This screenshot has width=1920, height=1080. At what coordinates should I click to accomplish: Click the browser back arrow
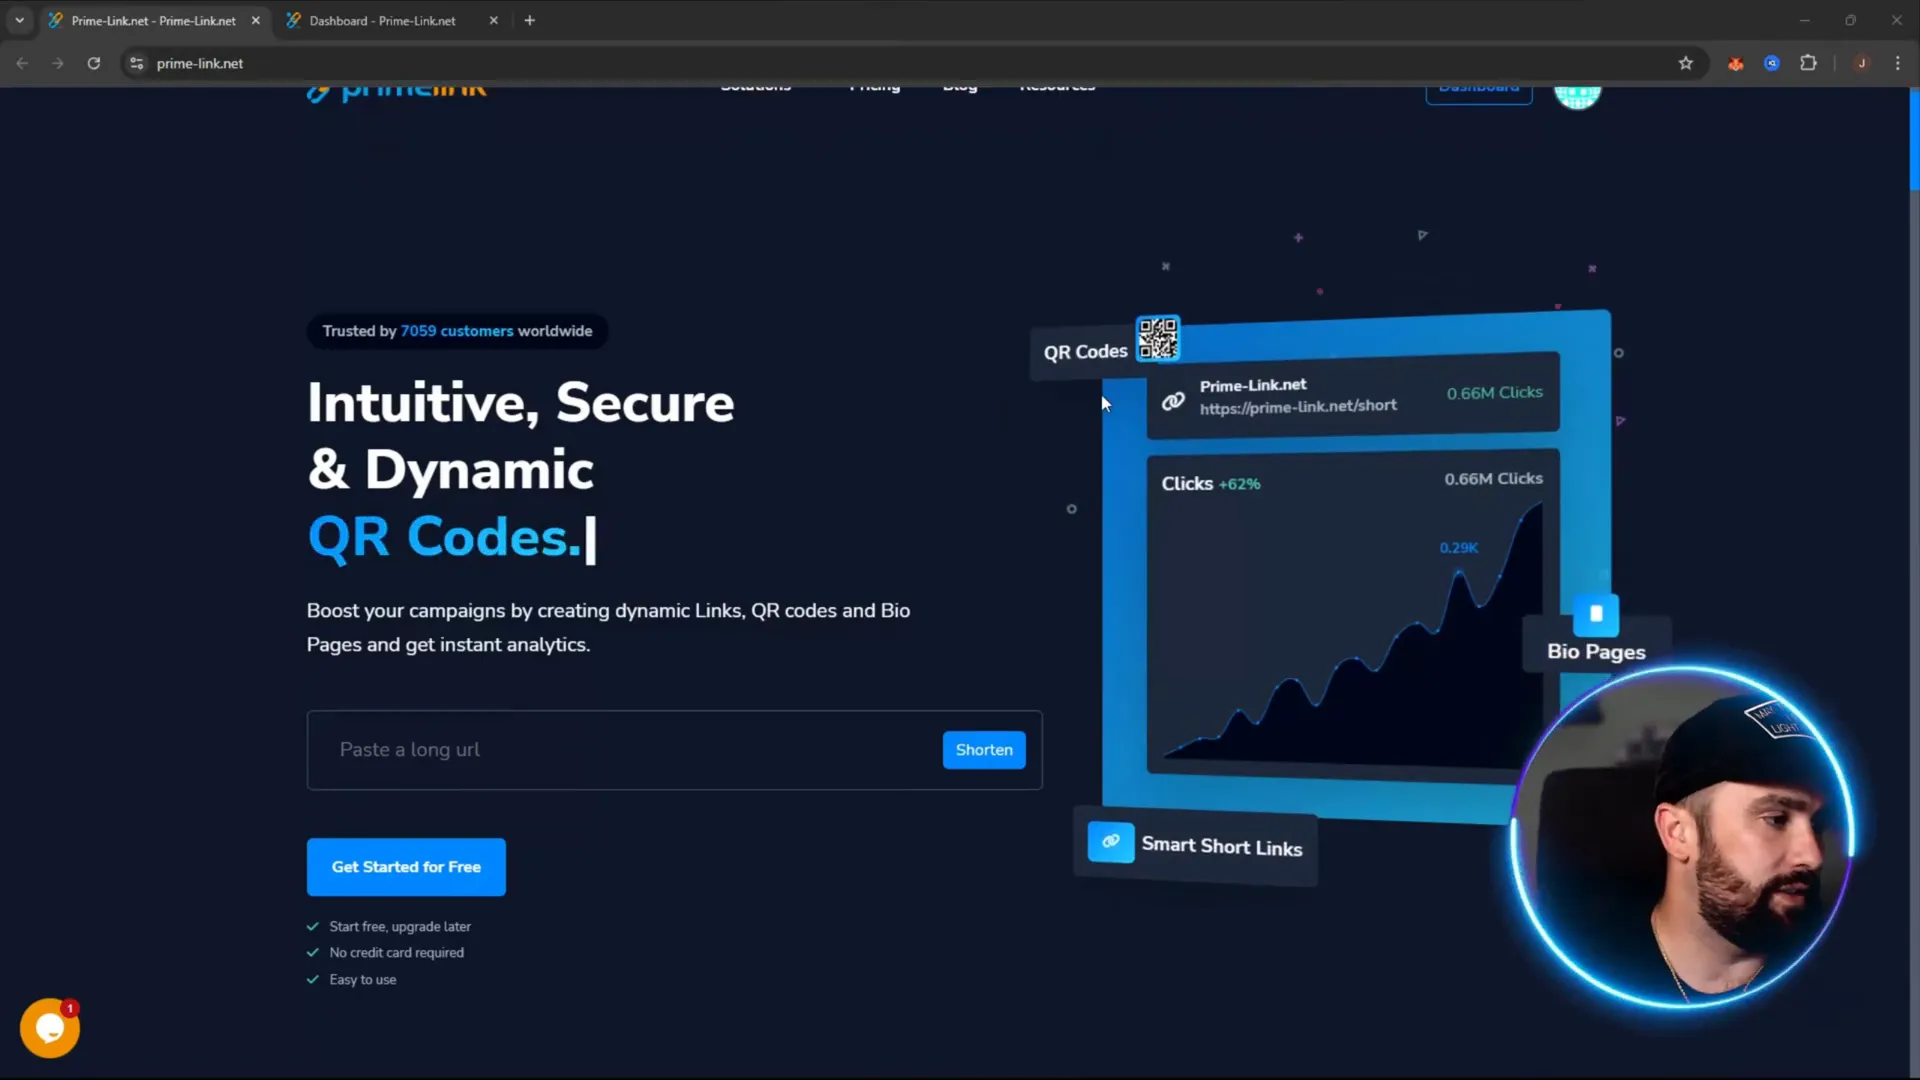22,63
